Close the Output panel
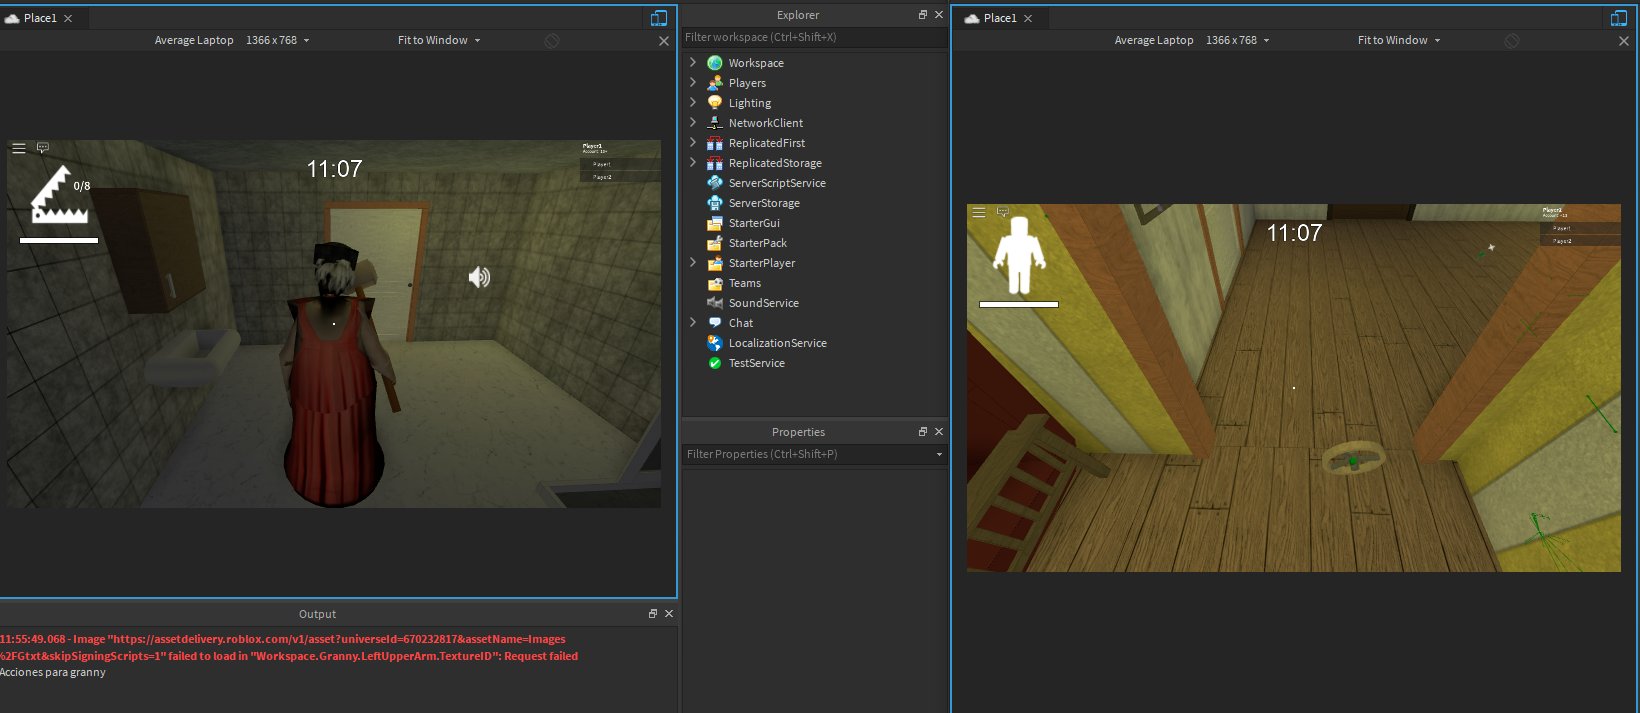Screen dimensions: 1640x713 (x=669, y=614)
